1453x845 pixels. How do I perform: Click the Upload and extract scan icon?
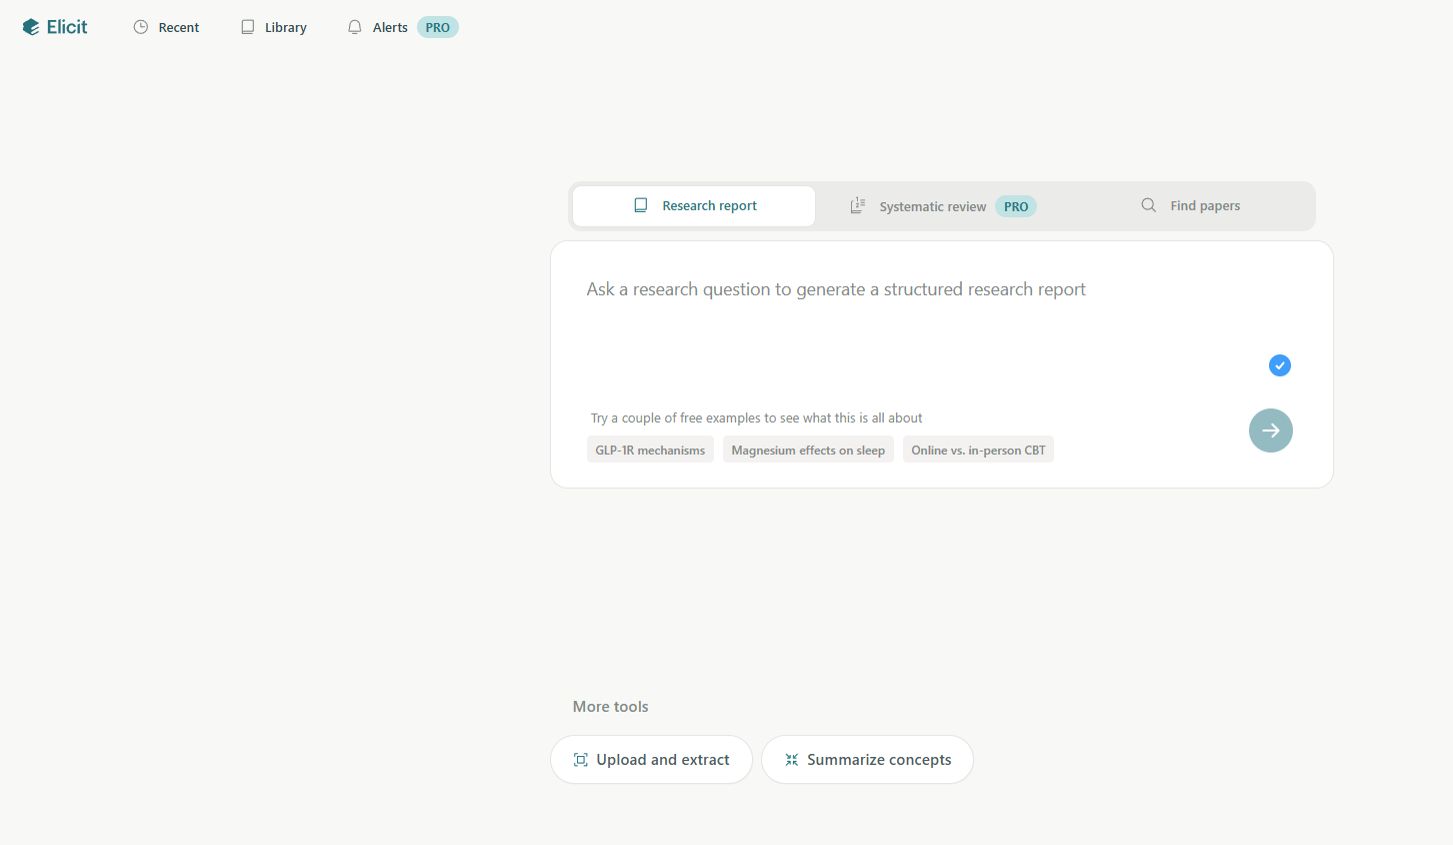580,760
